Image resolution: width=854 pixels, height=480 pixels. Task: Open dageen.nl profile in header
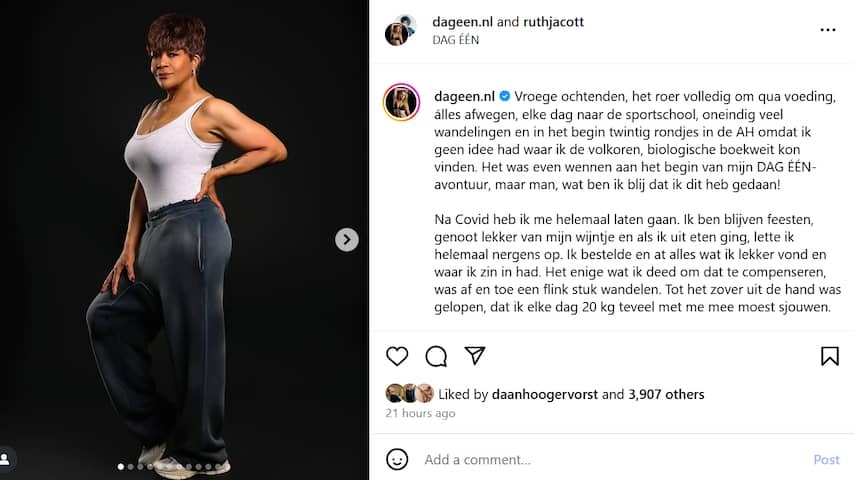[462, 22]
